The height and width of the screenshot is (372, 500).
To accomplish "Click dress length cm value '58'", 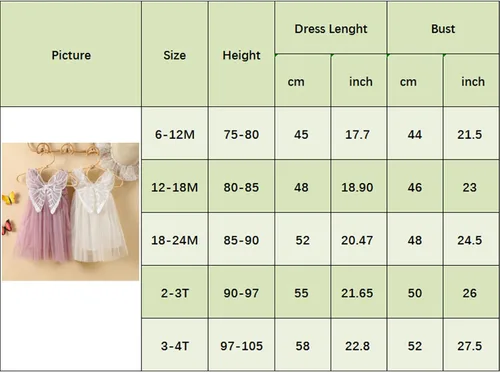I will pos(303,345).
